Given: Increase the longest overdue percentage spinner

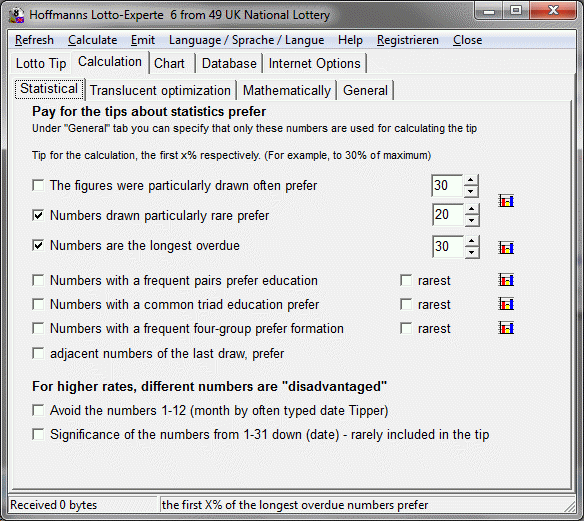Looking at the screenshot, I should [x=472, y=241].
